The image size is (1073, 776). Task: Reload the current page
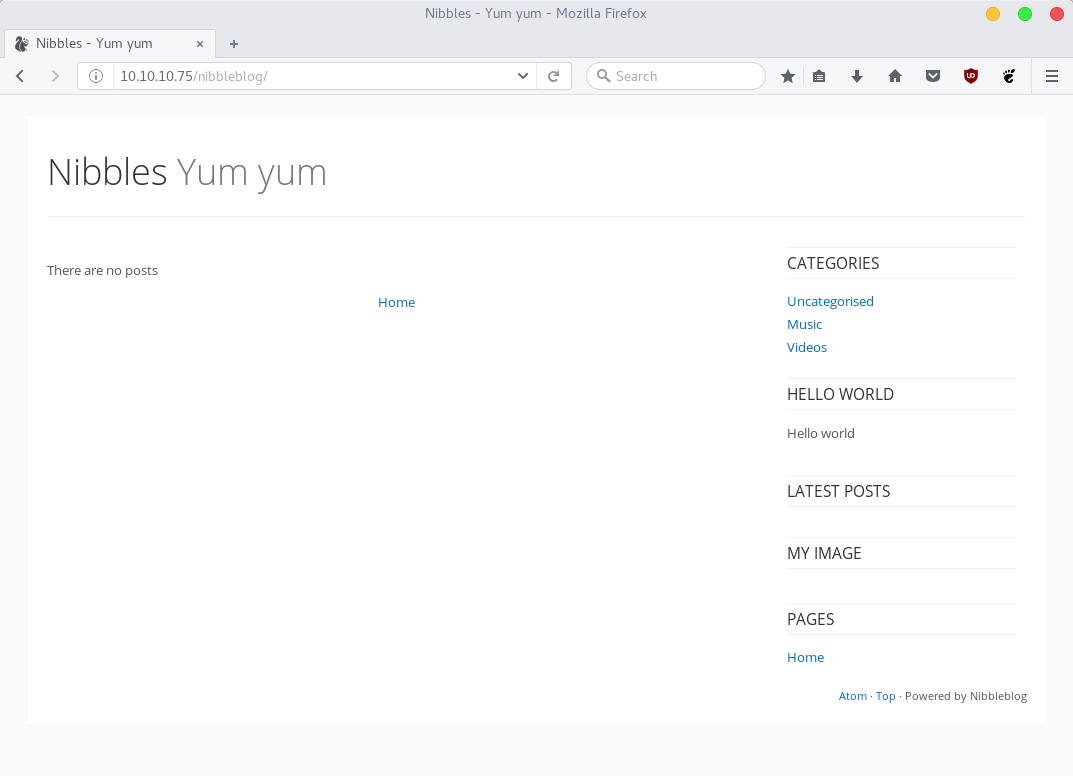pos(554,76)
